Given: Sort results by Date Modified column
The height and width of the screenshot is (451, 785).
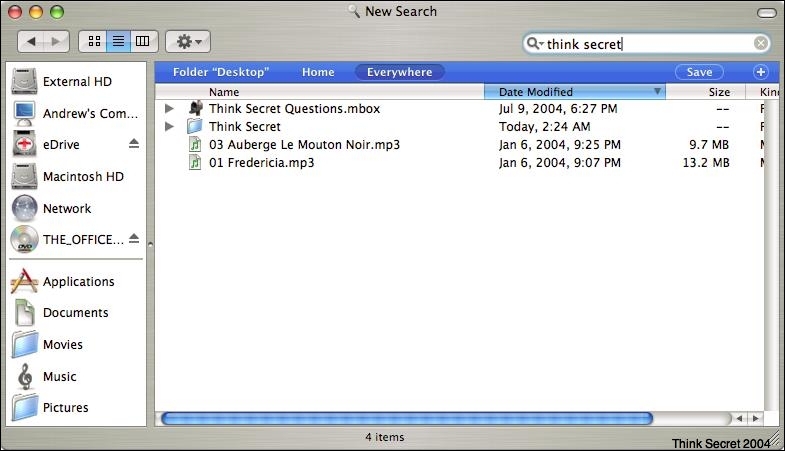Looking at the screenshot, I should pyautogui.click(x=575, y=92).
